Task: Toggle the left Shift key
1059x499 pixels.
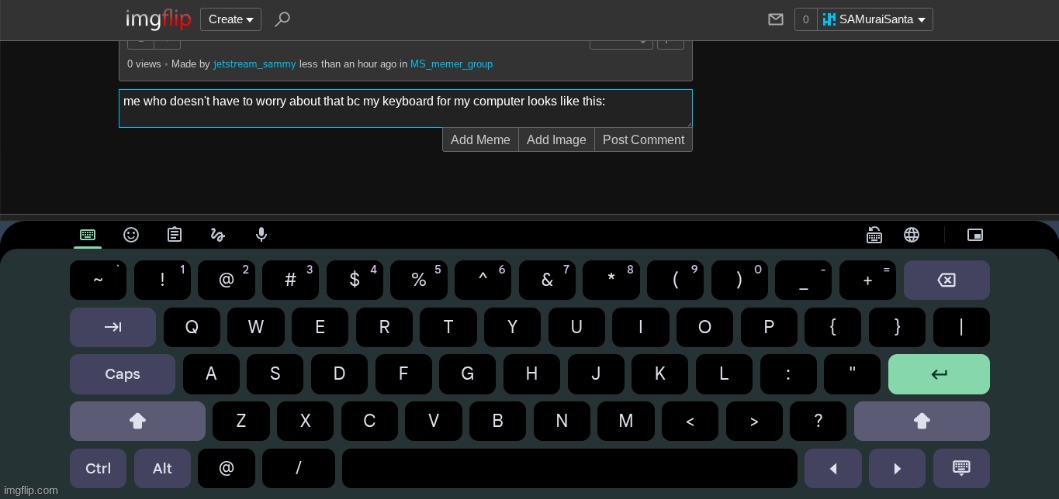Action: (x=137, y=421)
